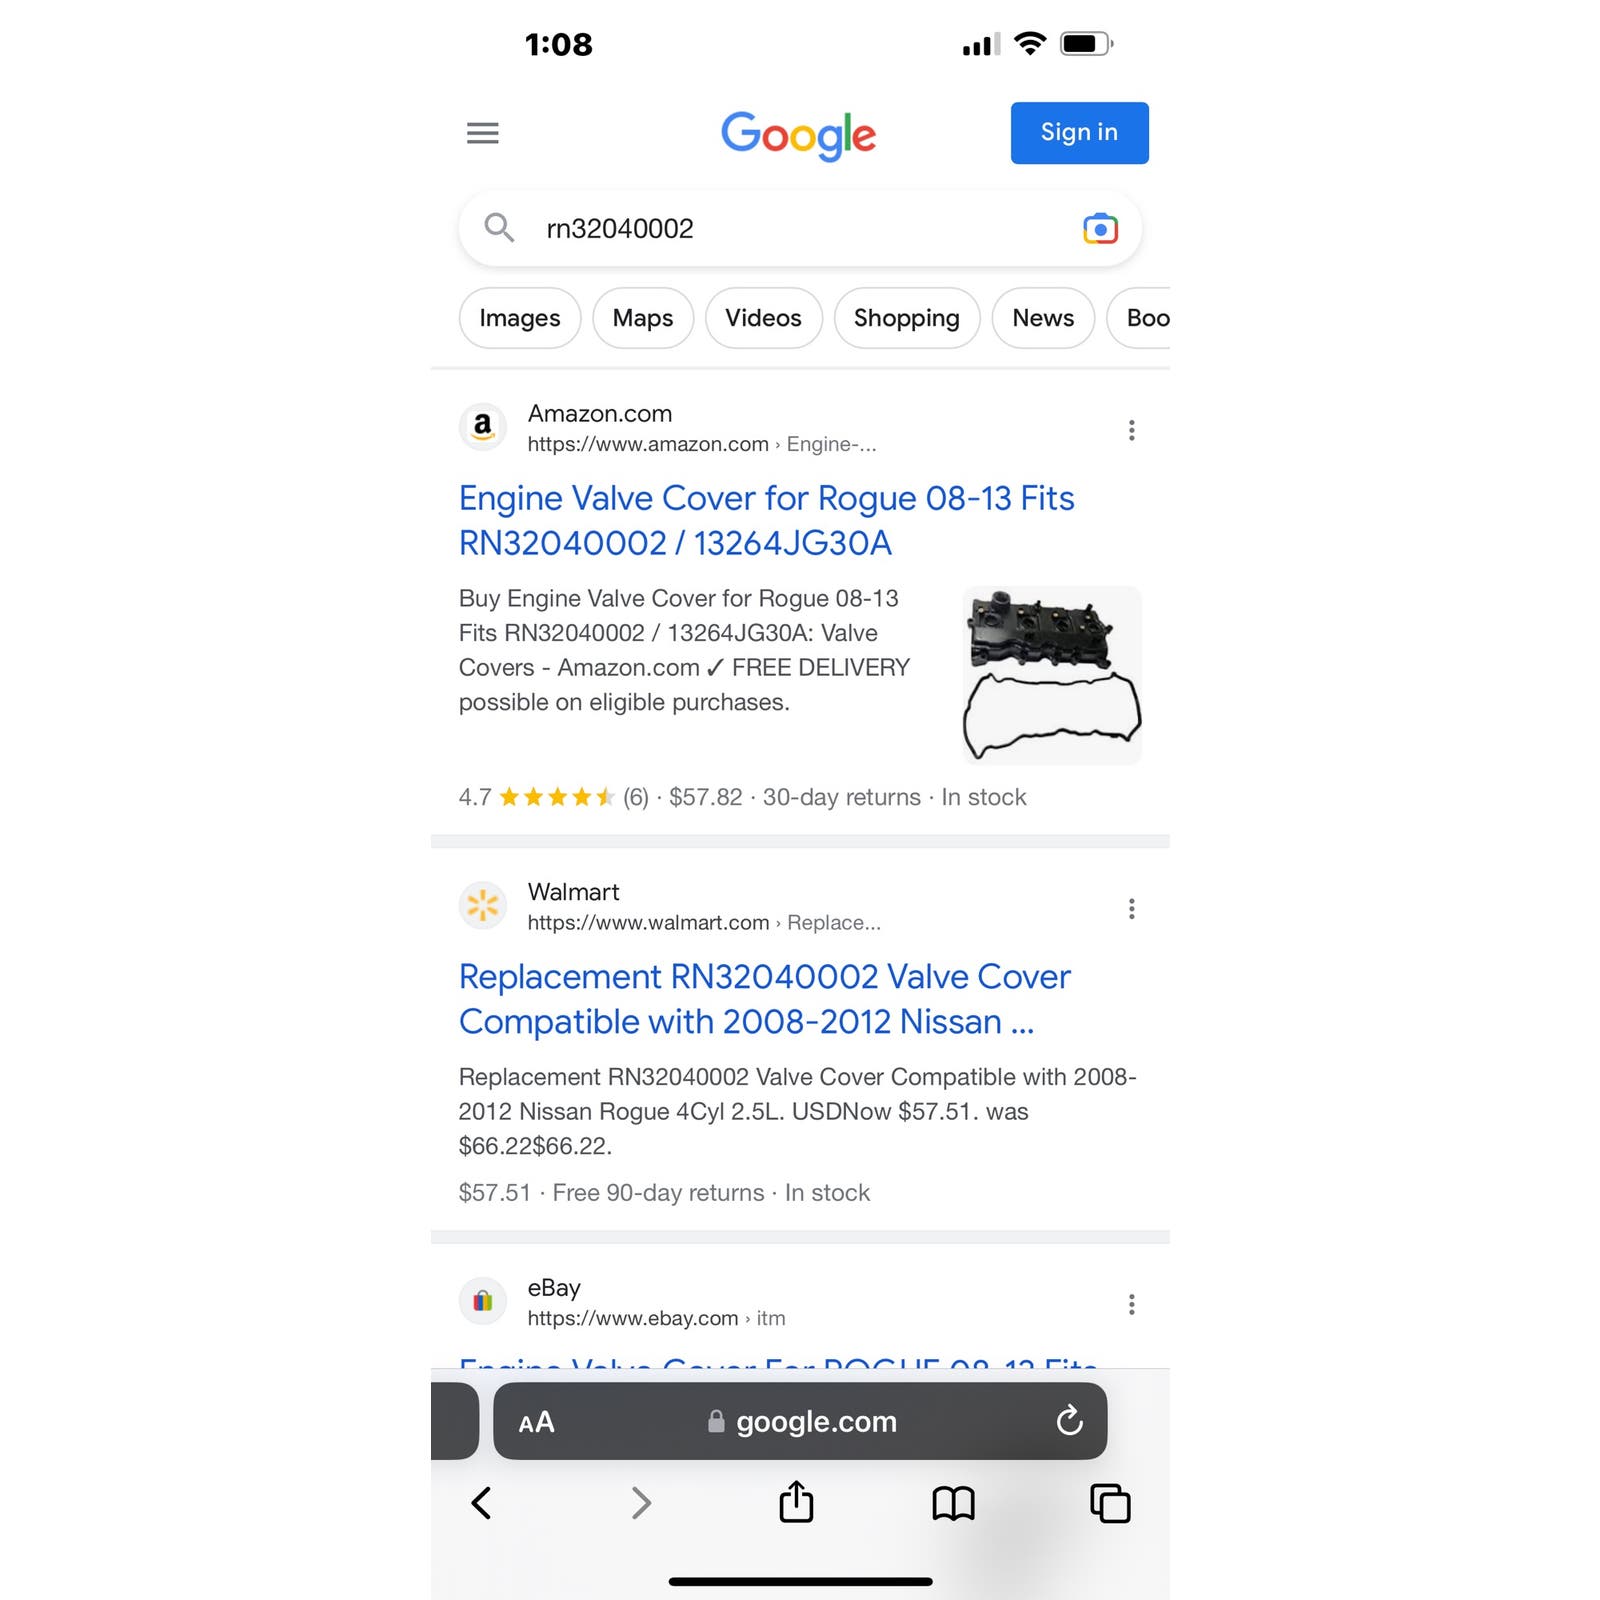Image resolution: width=1600 pixels, height=1600 pixels.
Task: Click the blue Sign in button
Action: coord(1079,133)
